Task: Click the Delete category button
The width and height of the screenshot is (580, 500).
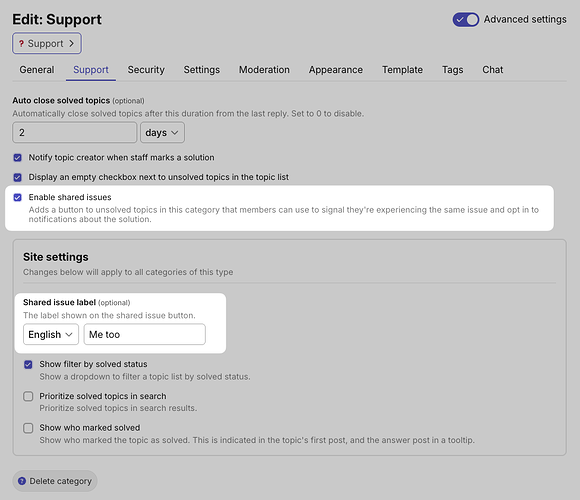Action: [x=55, y=481]
